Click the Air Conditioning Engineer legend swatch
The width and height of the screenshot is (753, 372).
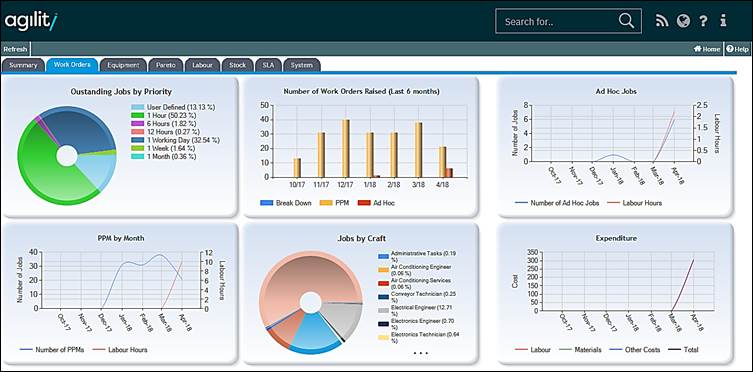383,270
